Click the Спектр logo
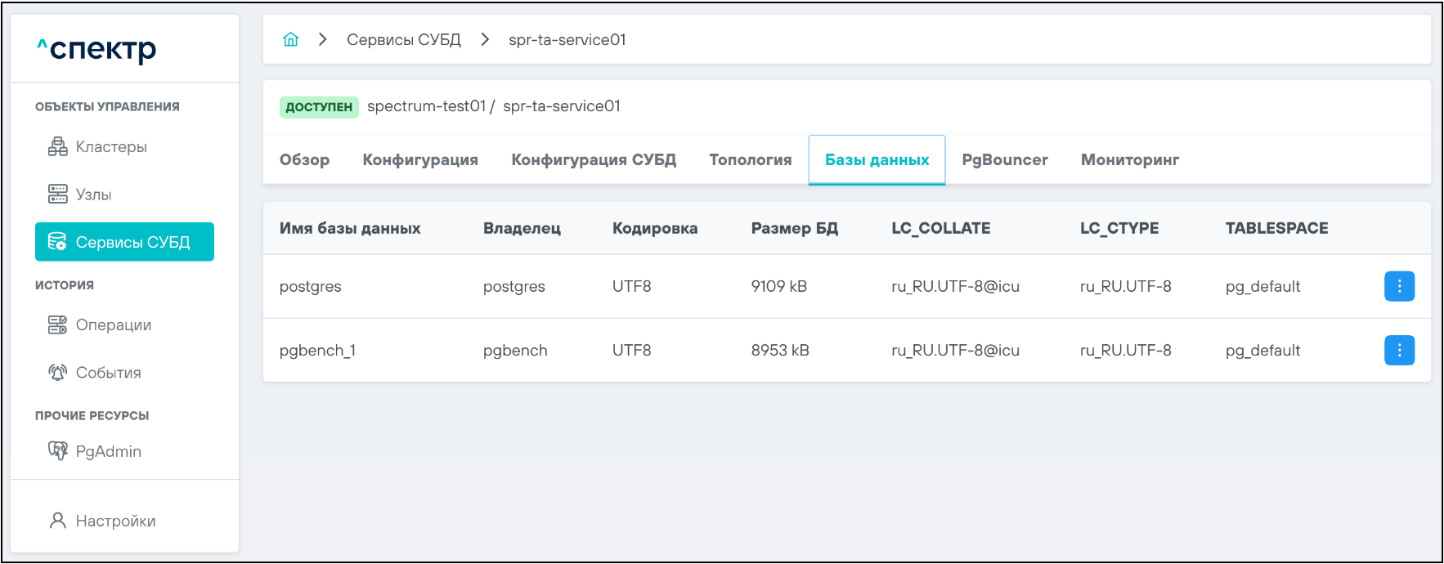Screen dimensions: 1444x564 tap(96, 49)
